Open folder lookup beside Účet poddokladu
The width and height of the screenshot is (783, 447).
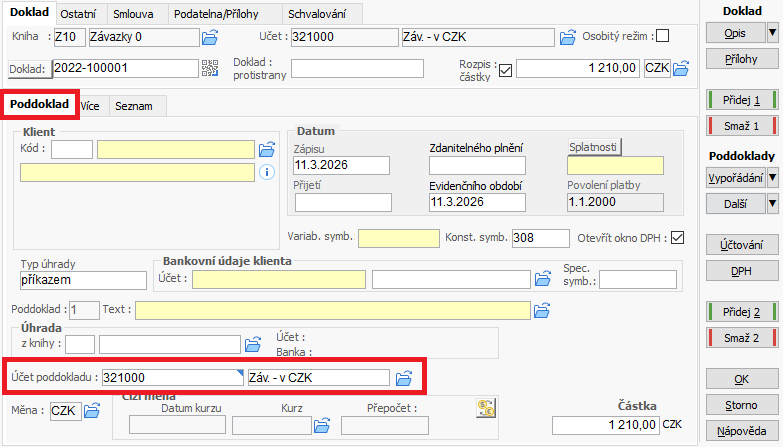pos(404,378)
